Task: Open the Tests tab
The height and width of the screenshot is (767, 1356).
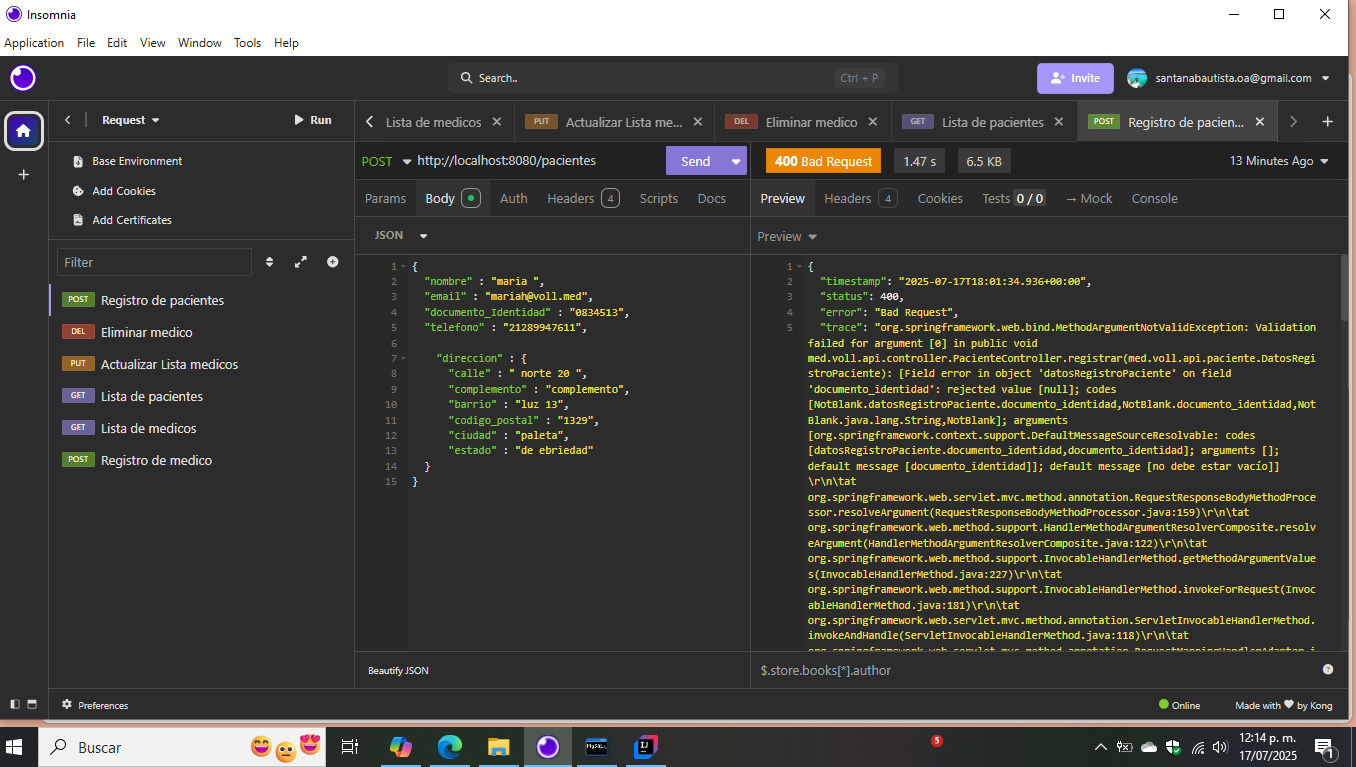Action: 1013,198
